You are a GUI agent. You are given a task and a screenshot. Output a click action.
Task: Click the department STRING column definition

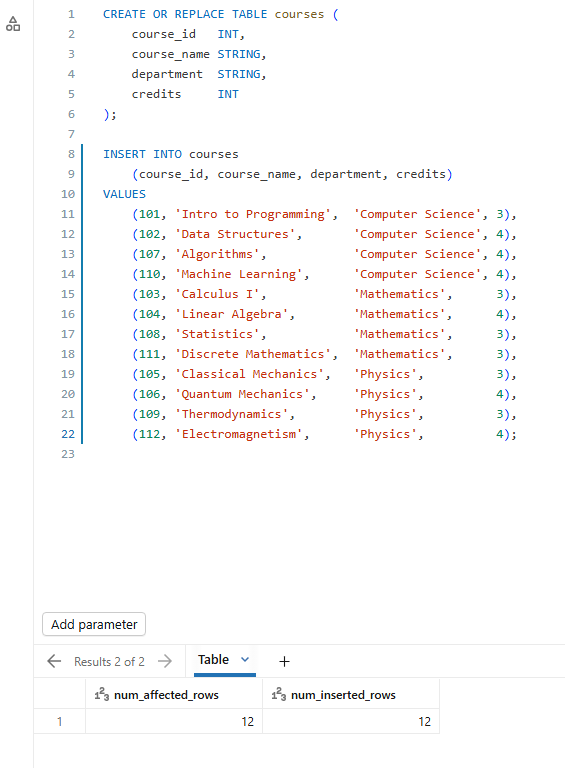(199, 74)
